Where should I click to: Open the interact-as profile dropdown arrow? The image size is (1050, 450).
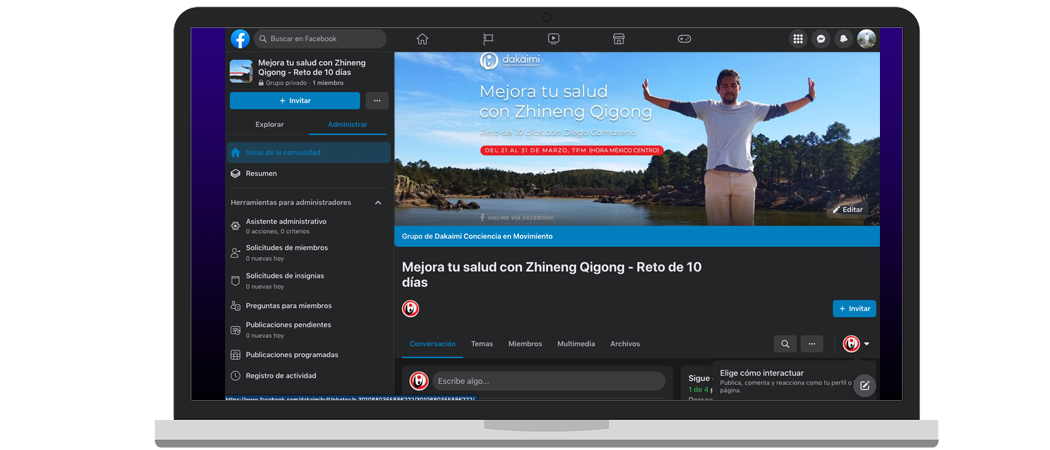coord(867,344)
